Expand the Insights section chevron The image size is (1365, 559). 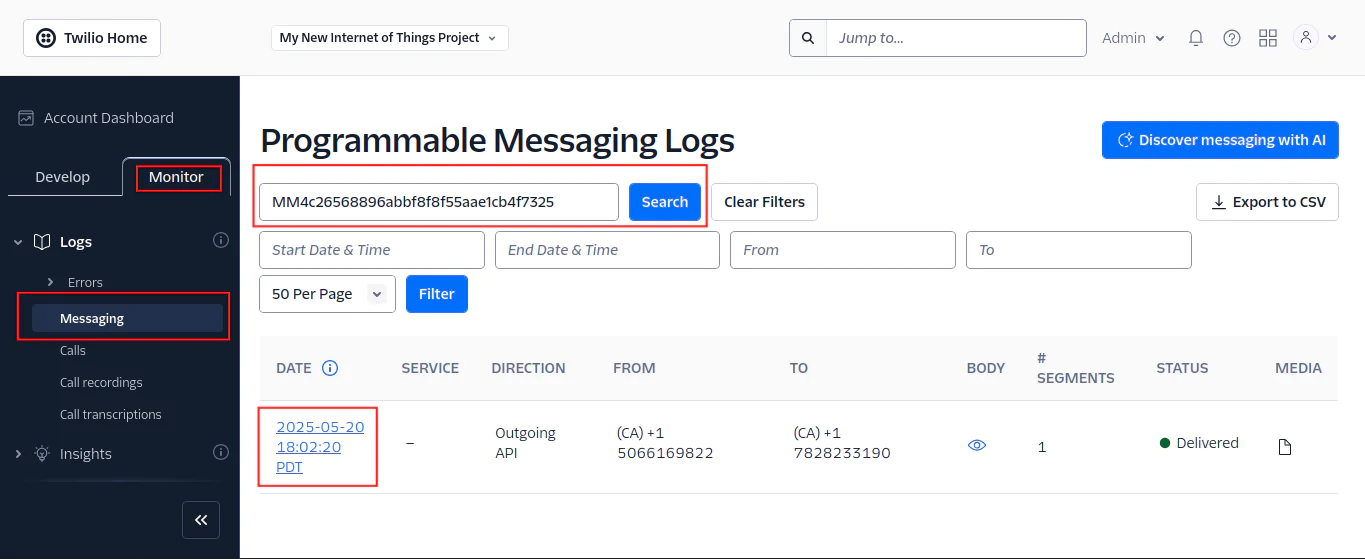click(x=18, y=454)
